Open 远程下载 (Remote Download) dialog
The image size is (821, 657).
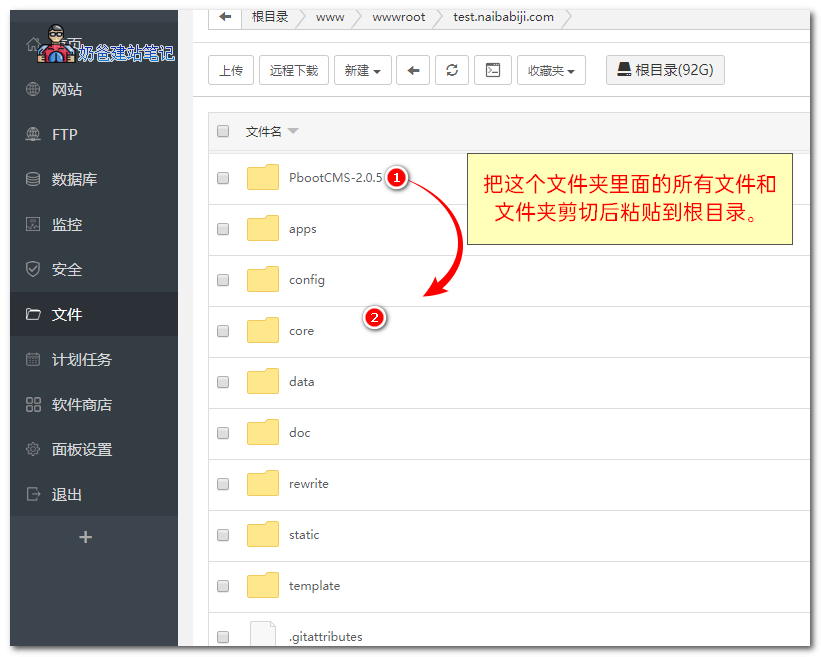(x=293, y=70)
